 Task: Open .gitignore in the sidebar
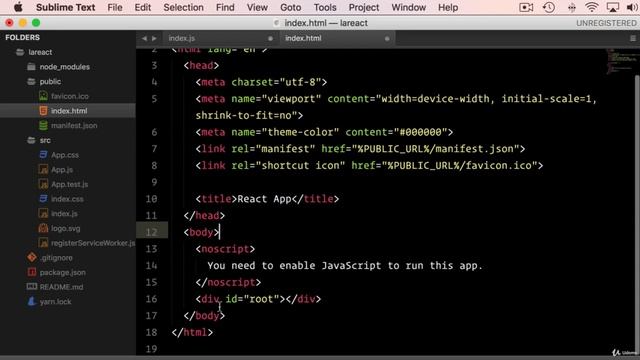(x=56, y=258)
